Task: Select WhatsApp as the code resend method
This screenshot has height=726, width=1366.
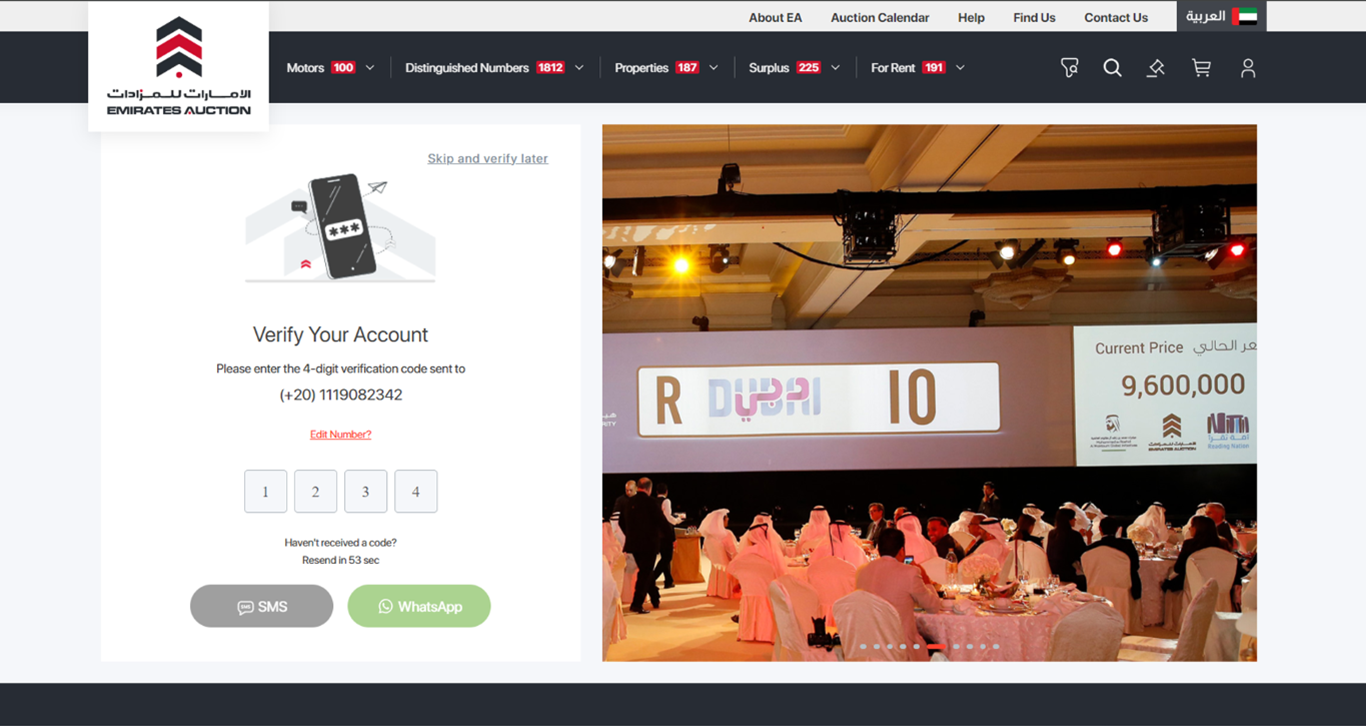Action: click(x=419, y=606)
